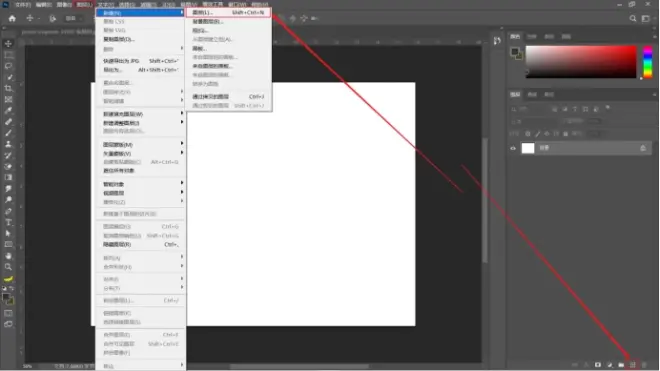Select the Hand tool
The image size is (660, 371).
coord(8,256)
